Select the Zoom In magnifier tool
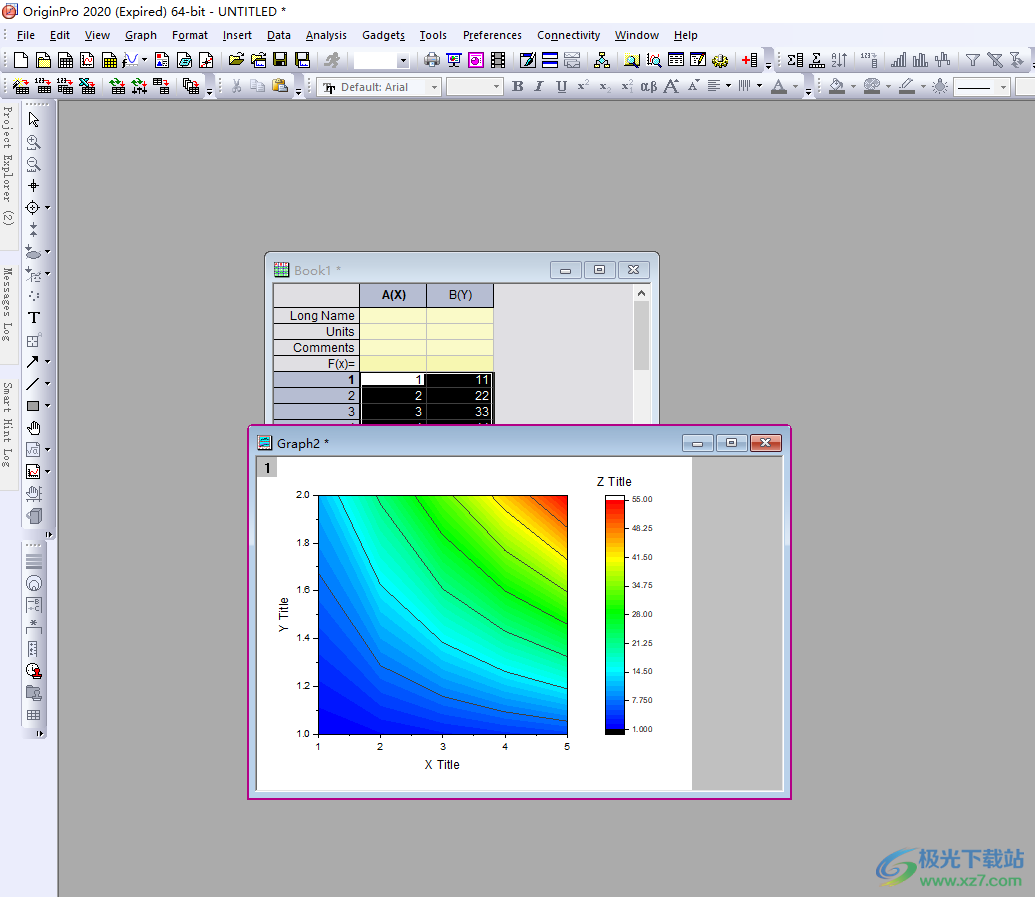This screenshot has height=897, width=1035. point(34,142)
